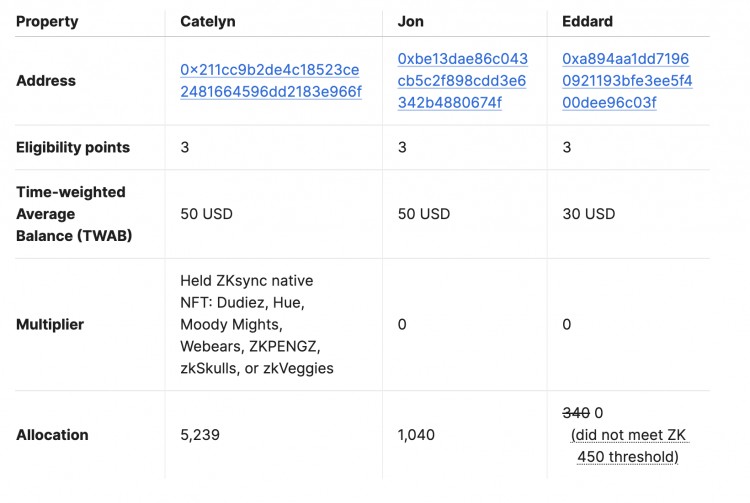The height and width of the screenshot is (503, 750).
Task: Select the Multiplier row label
Action: [50, 324]
